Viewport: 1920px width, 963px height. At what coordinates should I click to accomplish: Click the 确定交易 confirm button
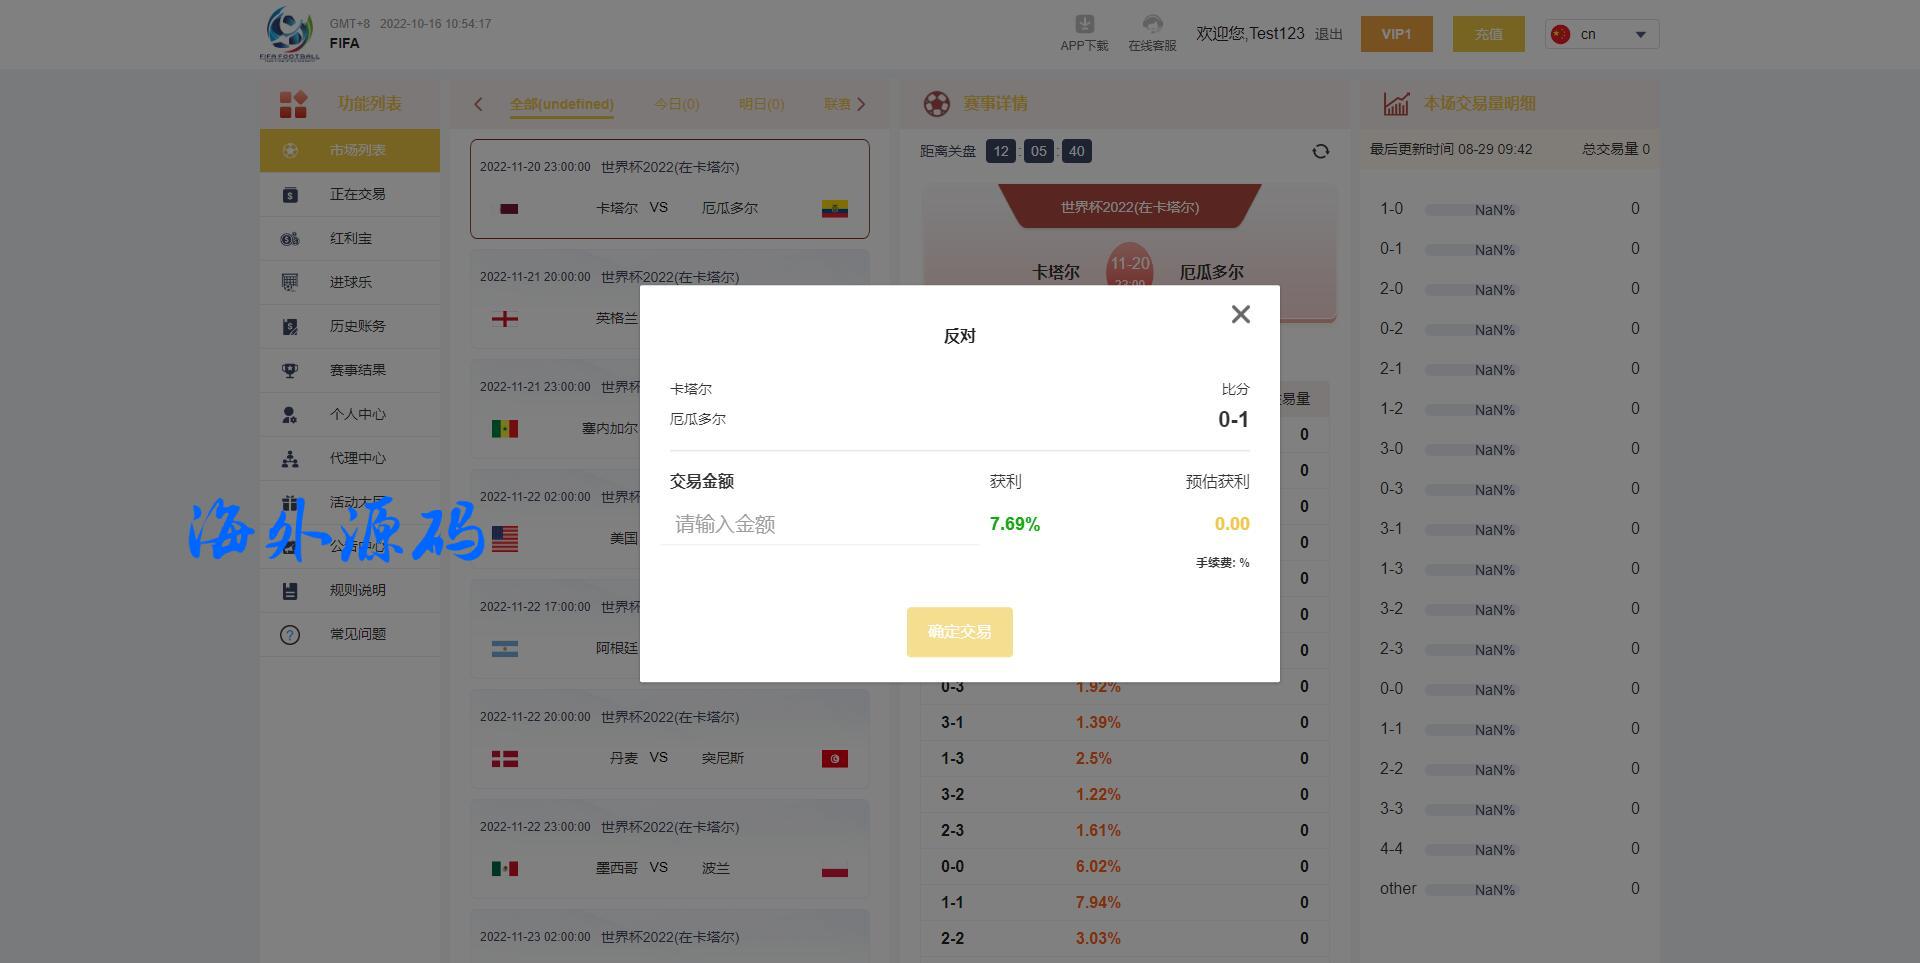(x=959, y=632)
